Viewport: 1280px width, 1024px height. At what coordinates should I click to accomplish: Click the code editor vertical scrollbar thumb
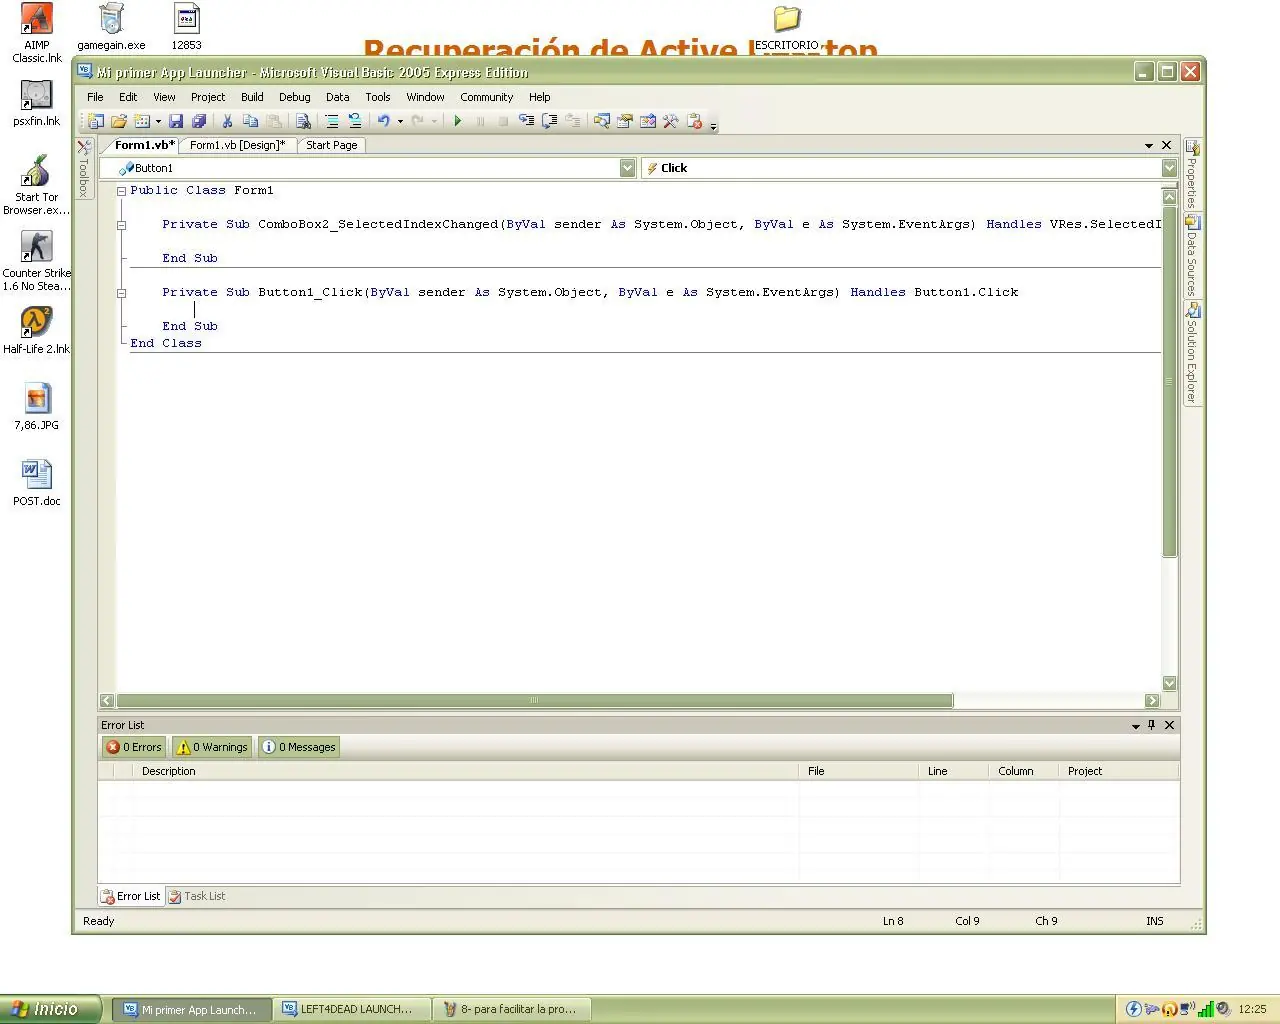point(1169,381)
